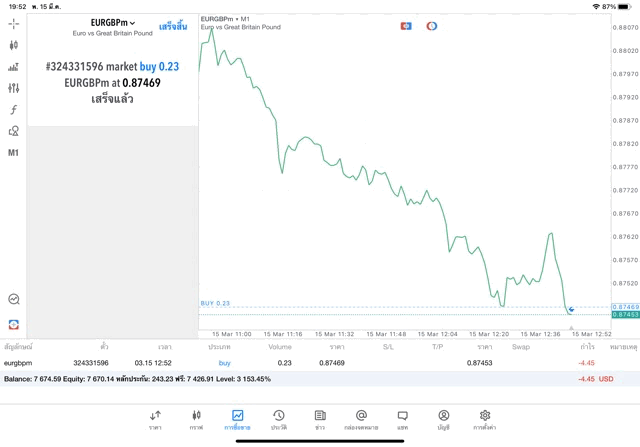Open the candlestick chart type icon
640x447 pixels.
coord(13,45)
